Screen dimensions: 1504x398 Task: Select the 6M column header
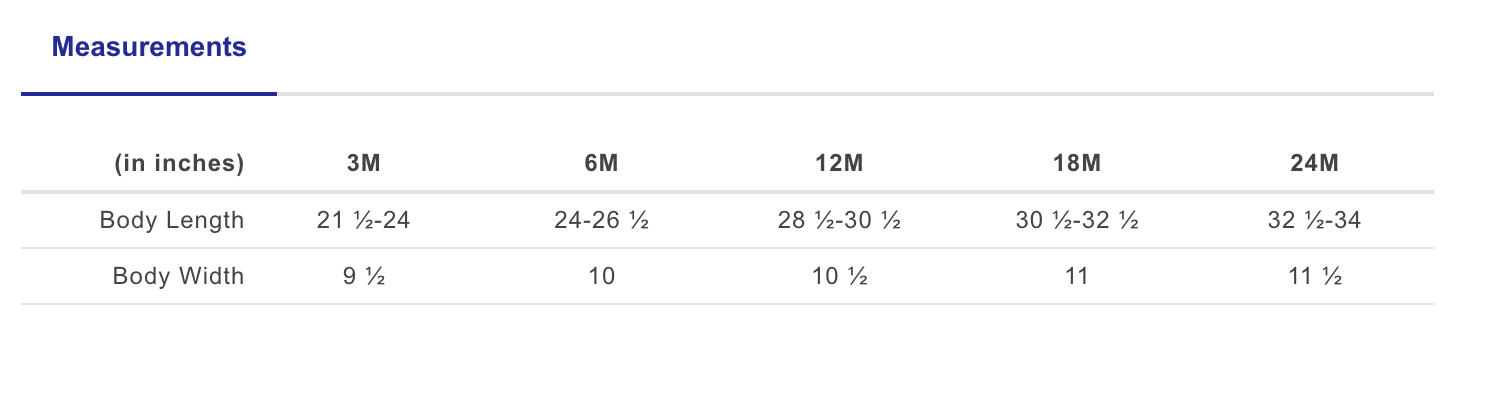tap(602, 164)
